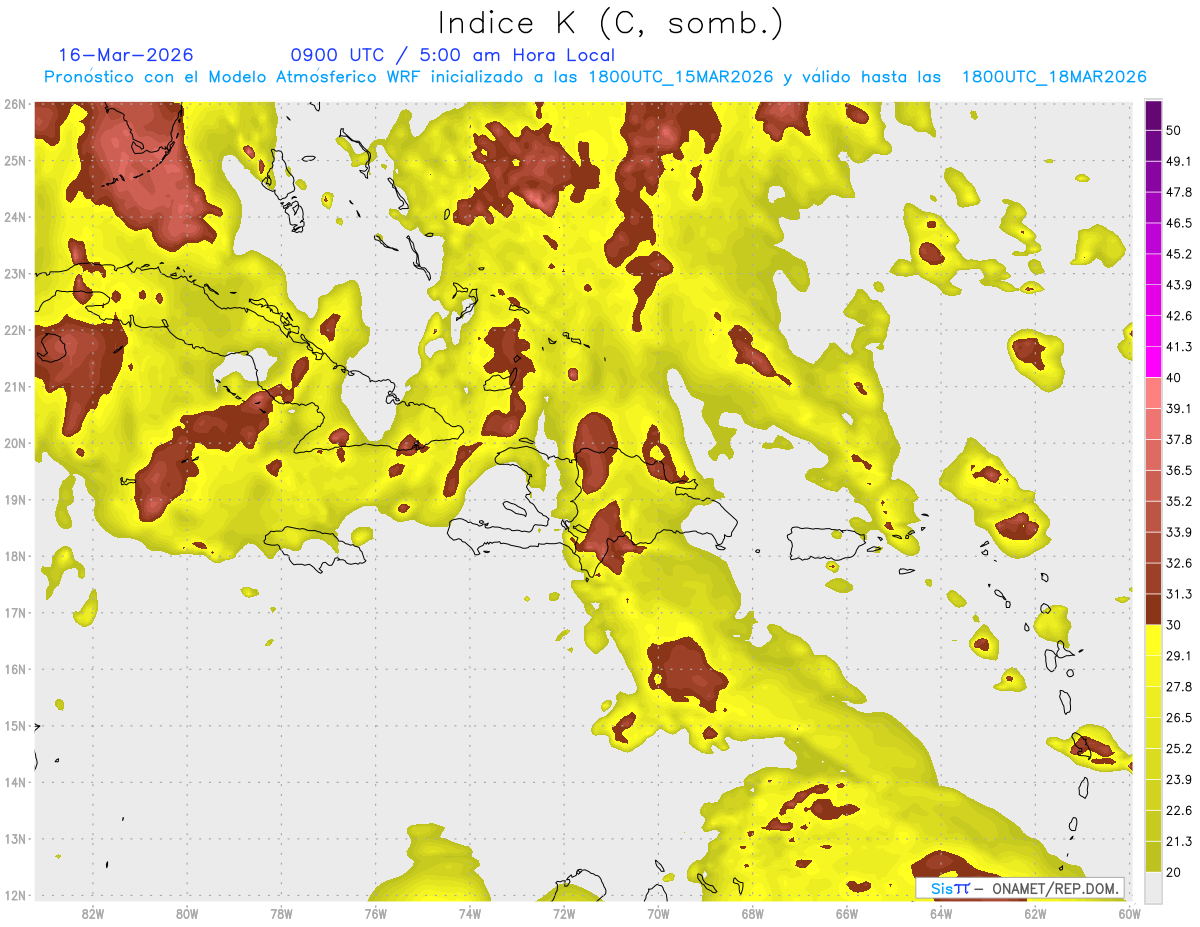
Task: Click the '23N' latitude label
Action: 15,274
